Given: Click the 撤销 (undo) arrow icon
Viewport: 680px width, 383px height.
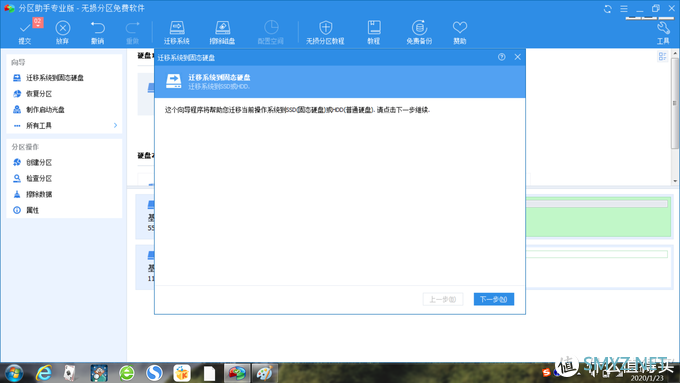Looking at the screenshot, I should coord(98,28).
